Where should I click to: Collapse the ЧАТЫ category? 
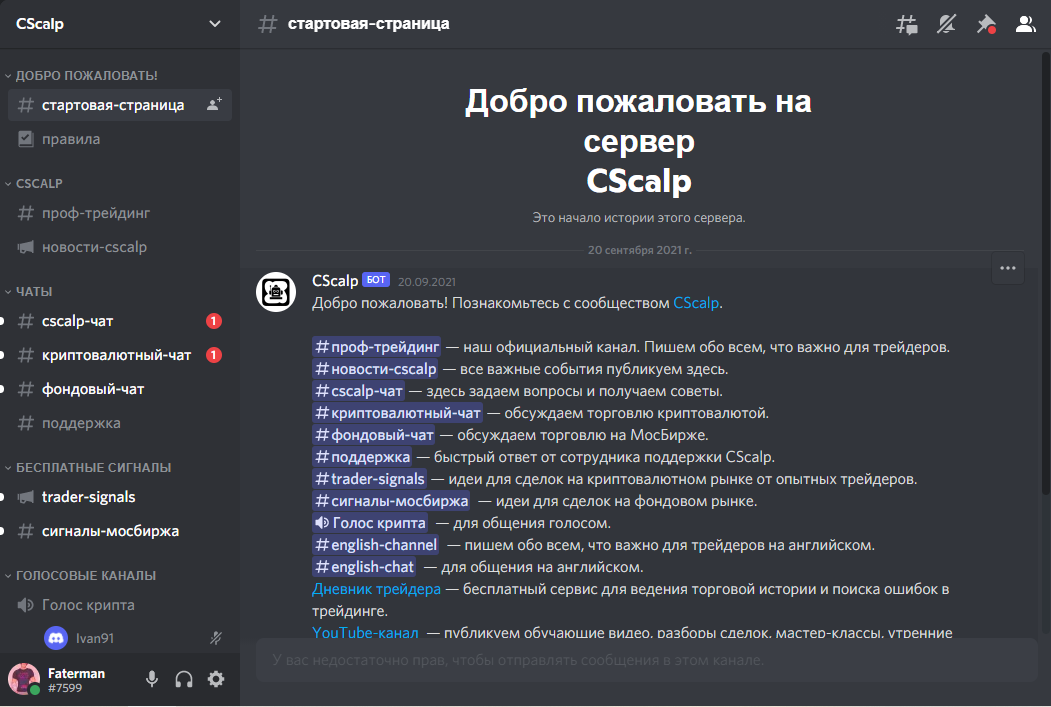point(28,292)
